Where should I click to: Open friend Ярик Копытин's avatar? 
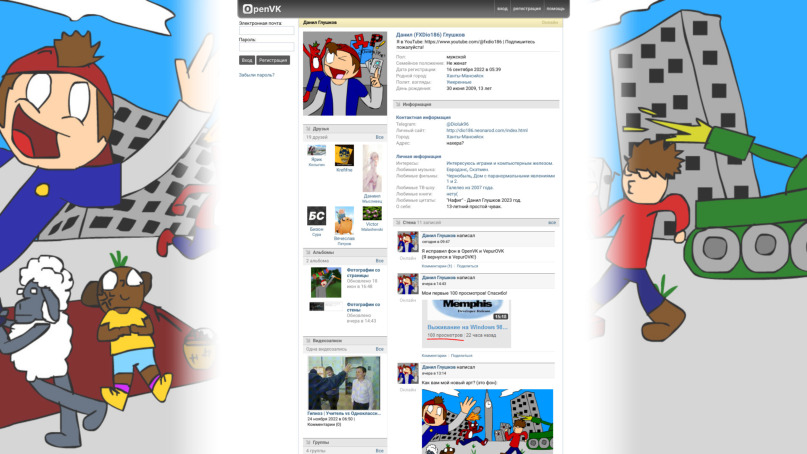(x=317, y=150)
